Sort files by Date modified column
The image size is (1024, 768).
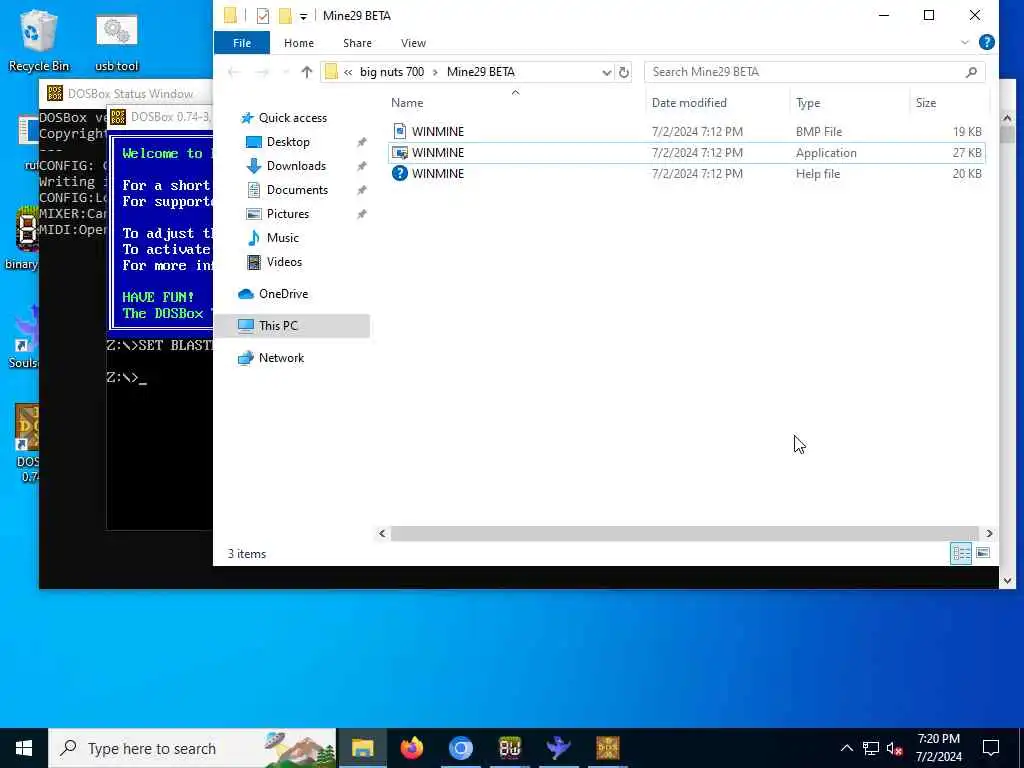[x=689, y=103]
